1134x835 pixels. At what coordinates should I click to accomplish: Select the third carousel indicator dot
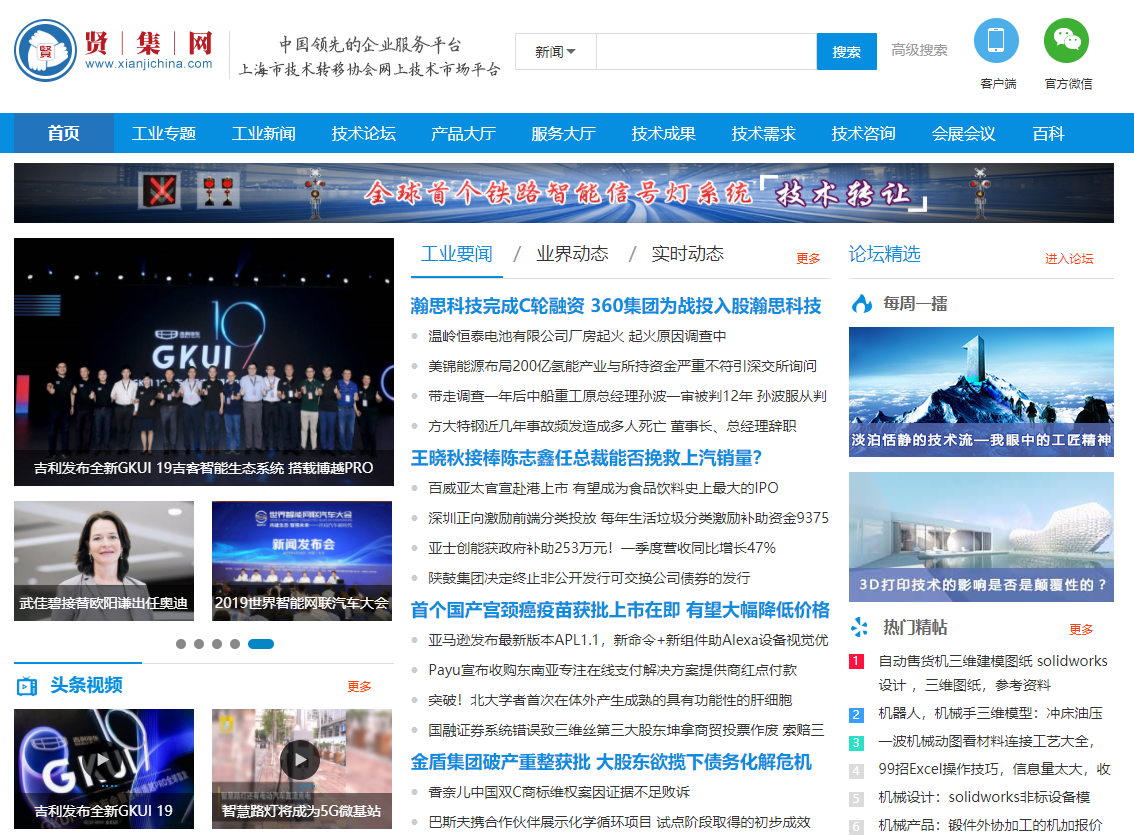[217, 644]
